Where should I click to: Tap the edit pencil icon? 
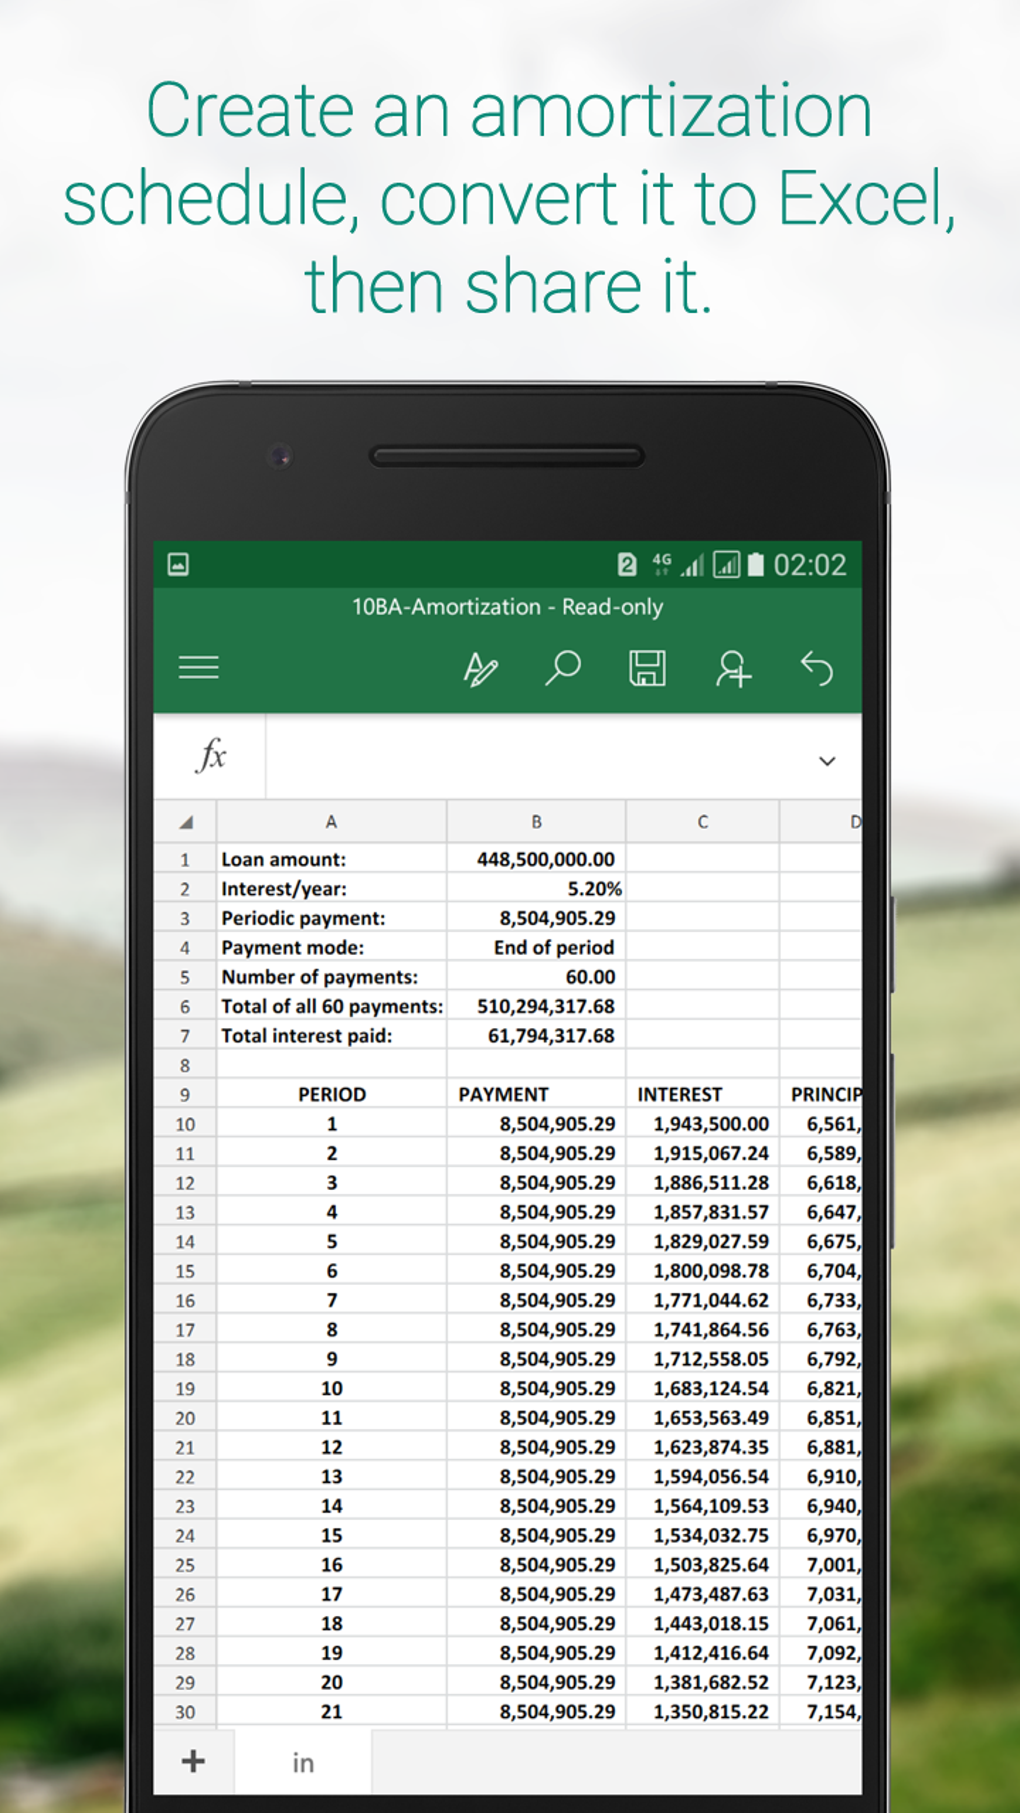[x=480, y=668]
